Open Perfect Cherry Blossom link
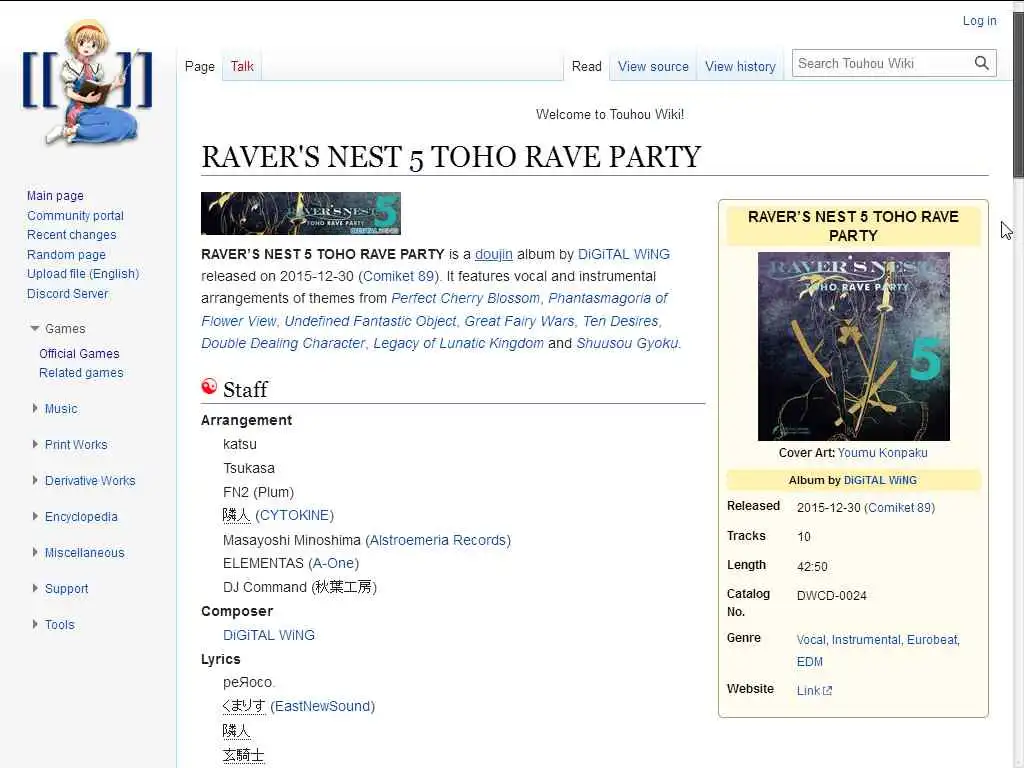This screenshot has width=1024, height=768. [466, 298]
